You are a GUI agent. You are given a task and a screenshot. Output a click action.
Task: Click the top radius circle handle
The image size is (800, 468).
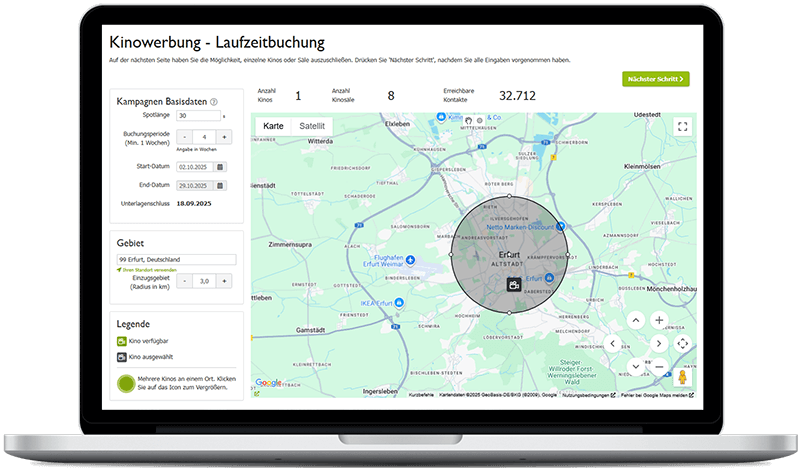[x=509, y=196]
